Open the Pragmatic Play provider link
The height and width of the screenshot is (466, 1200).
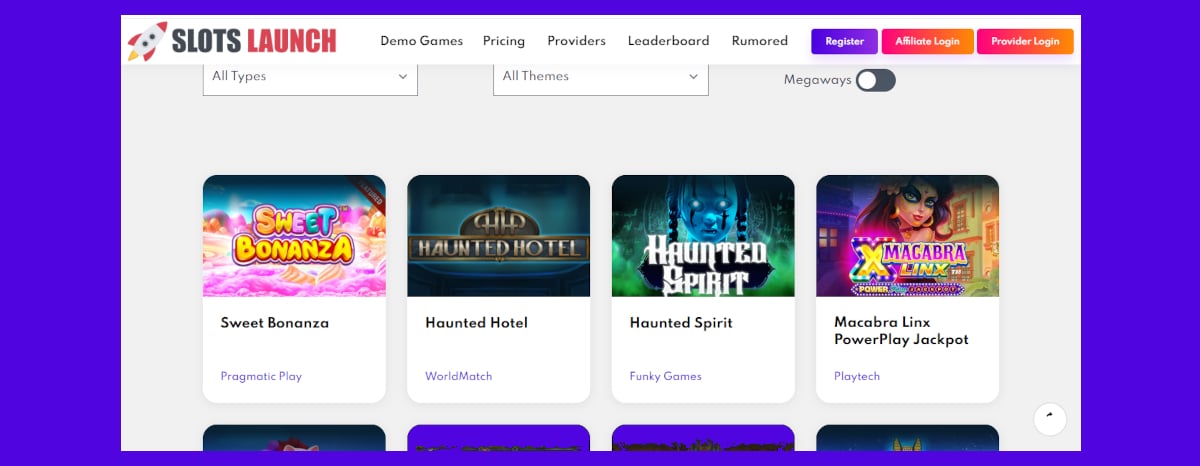[x=261, y=377]
